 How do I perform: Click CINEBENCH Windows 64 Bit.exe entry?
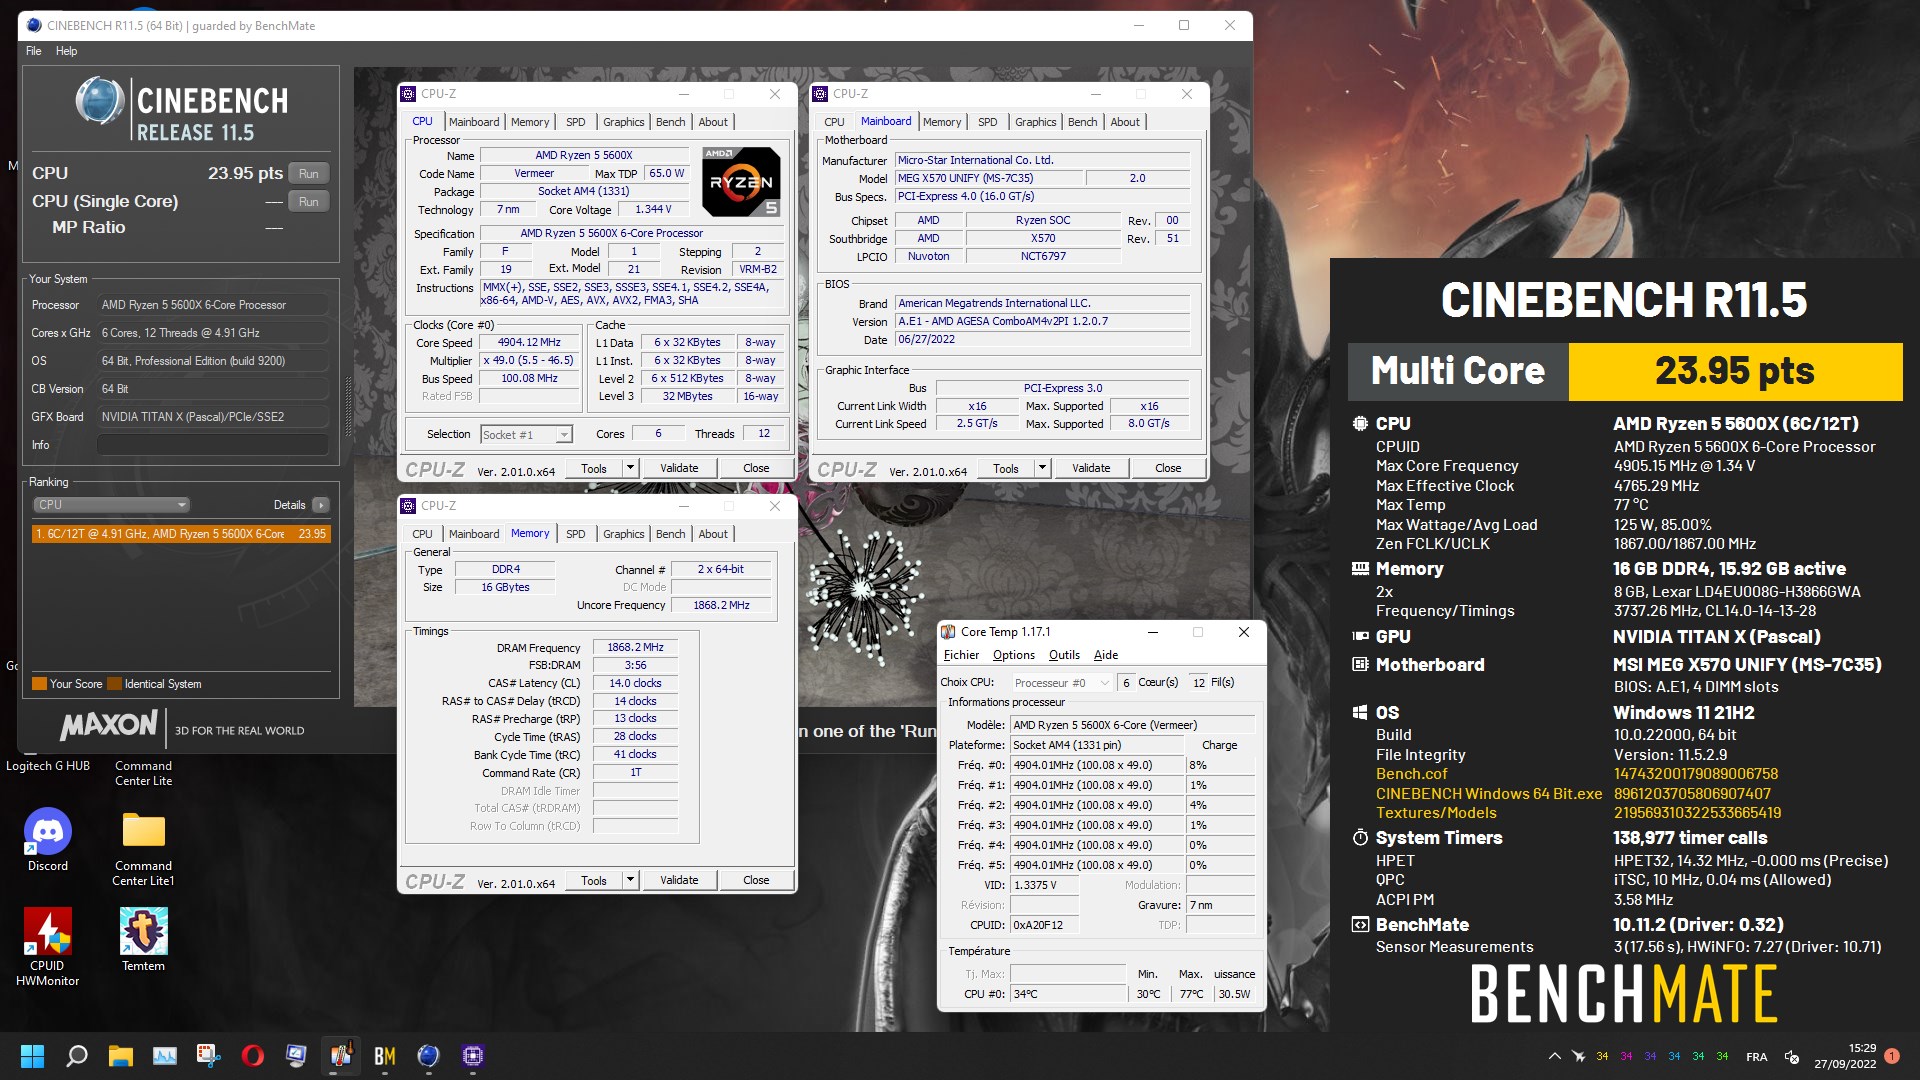pyautogui.click(x=1488, y=793)
